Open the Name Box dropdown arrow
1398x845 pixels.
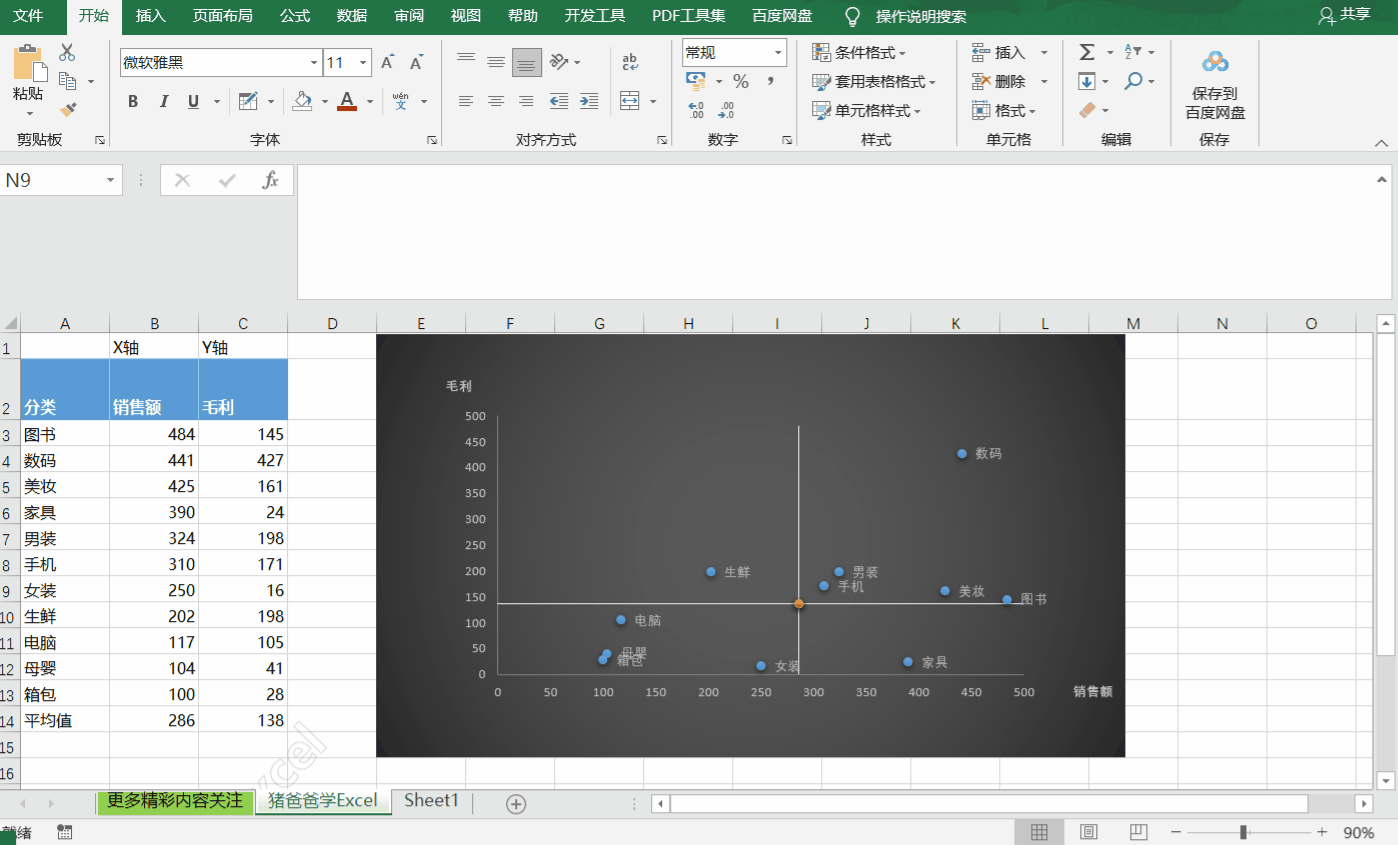click(x=110, y=180)
